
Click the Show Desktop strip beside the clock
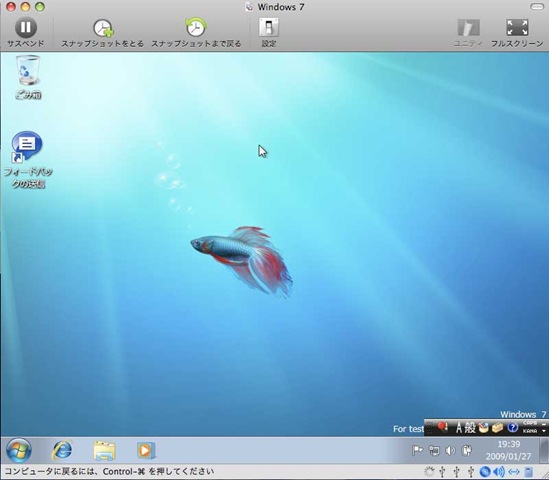coord(544,450)
